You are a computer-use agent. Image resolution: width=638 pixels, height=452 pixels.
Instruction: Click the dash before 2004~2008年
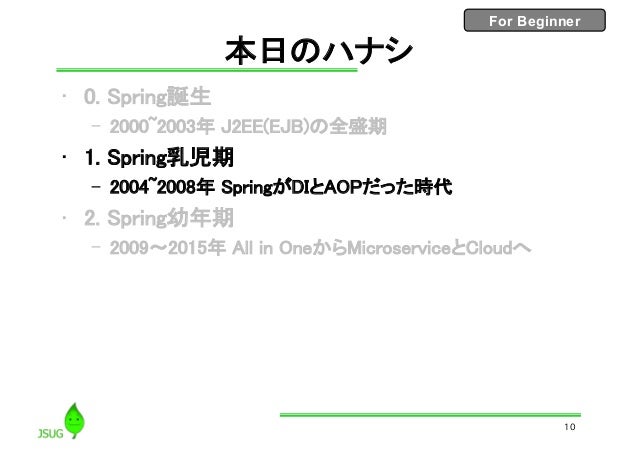click(x=96, y=188)
